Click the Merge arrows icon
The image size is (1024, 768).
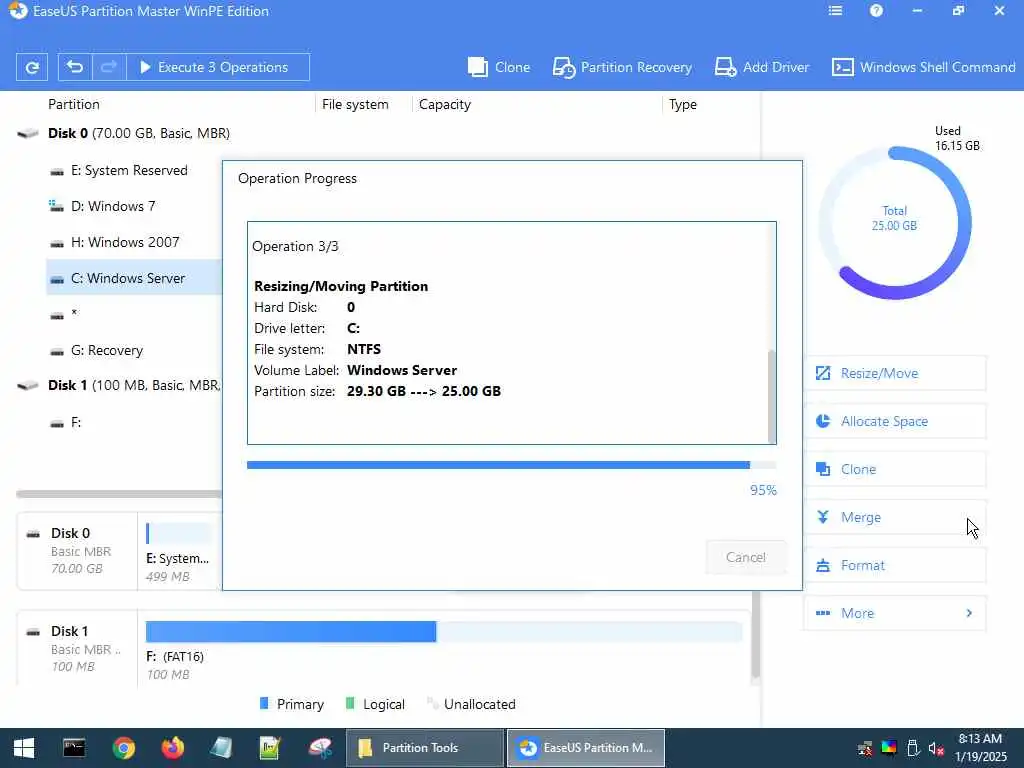(823, 517)
